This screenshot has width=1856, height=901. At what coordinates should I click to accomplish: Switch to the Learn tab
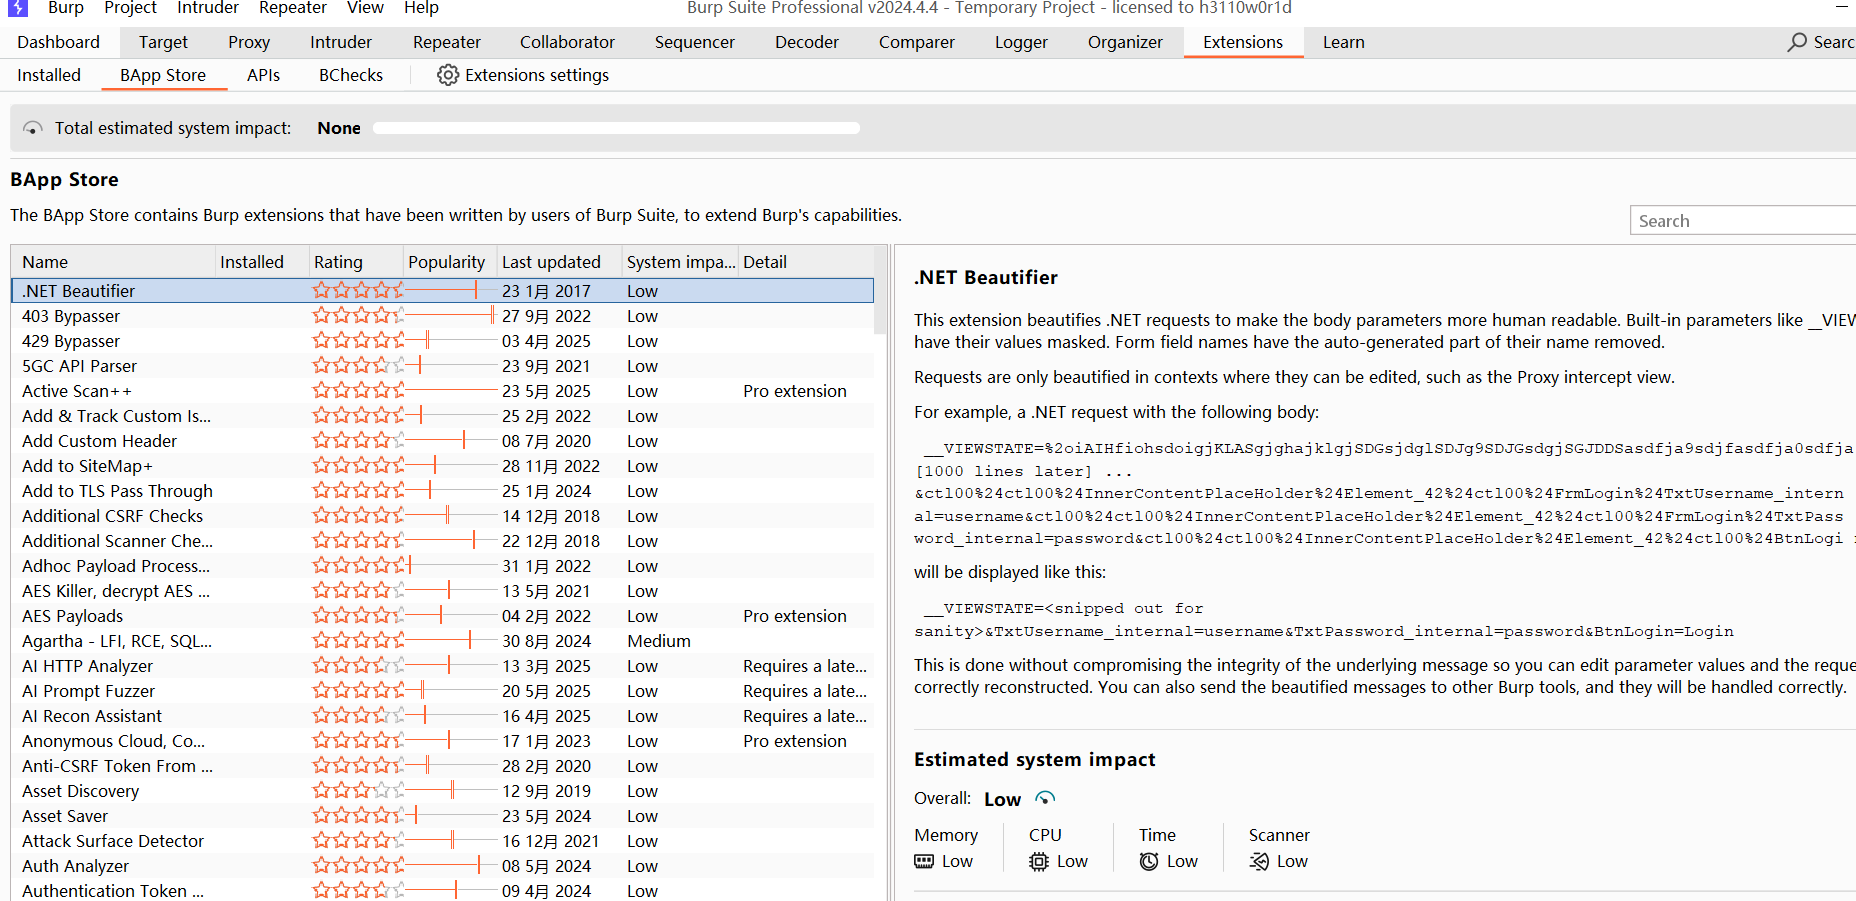click(x=1344, y=42)
